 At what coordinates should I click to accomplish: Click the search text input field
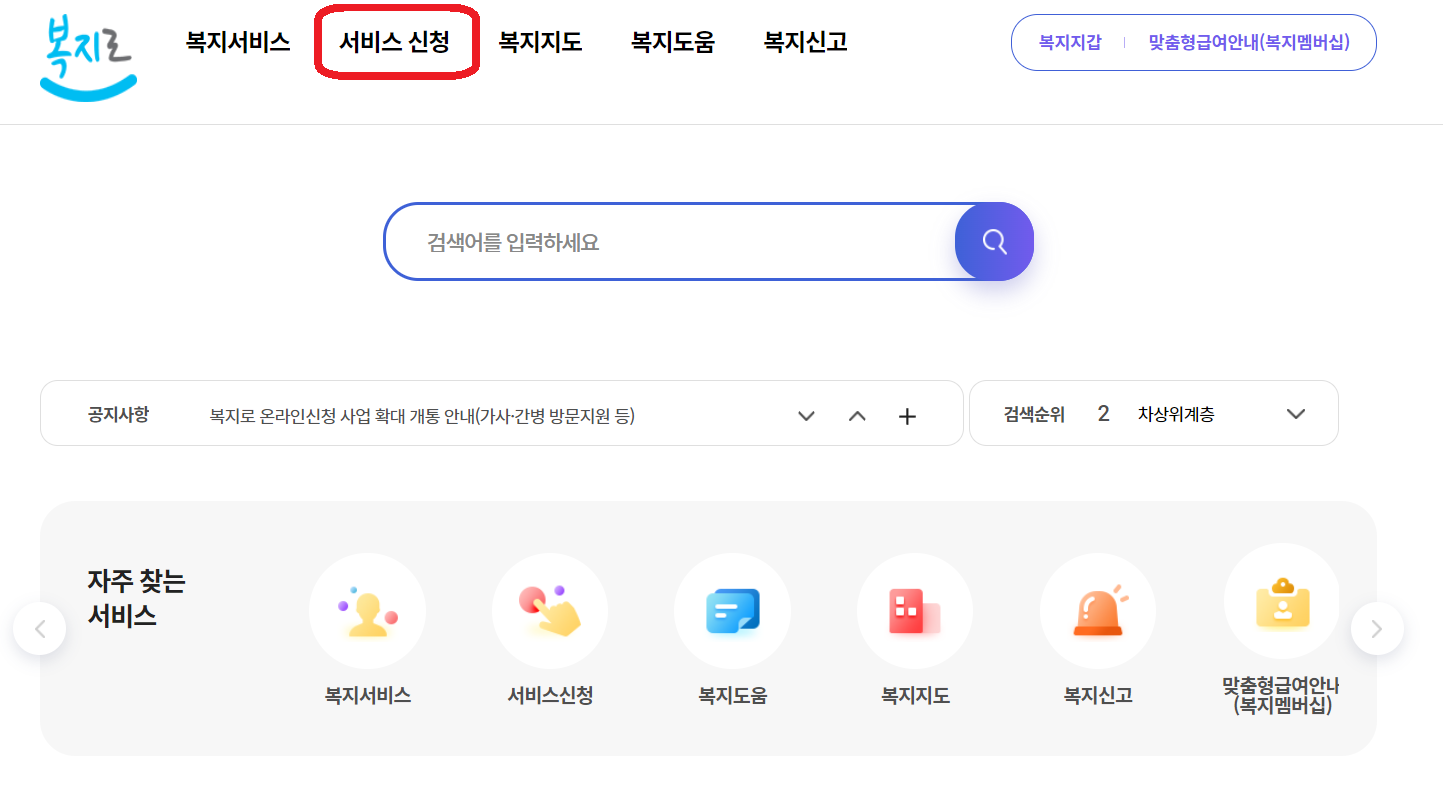coord(660,241)
